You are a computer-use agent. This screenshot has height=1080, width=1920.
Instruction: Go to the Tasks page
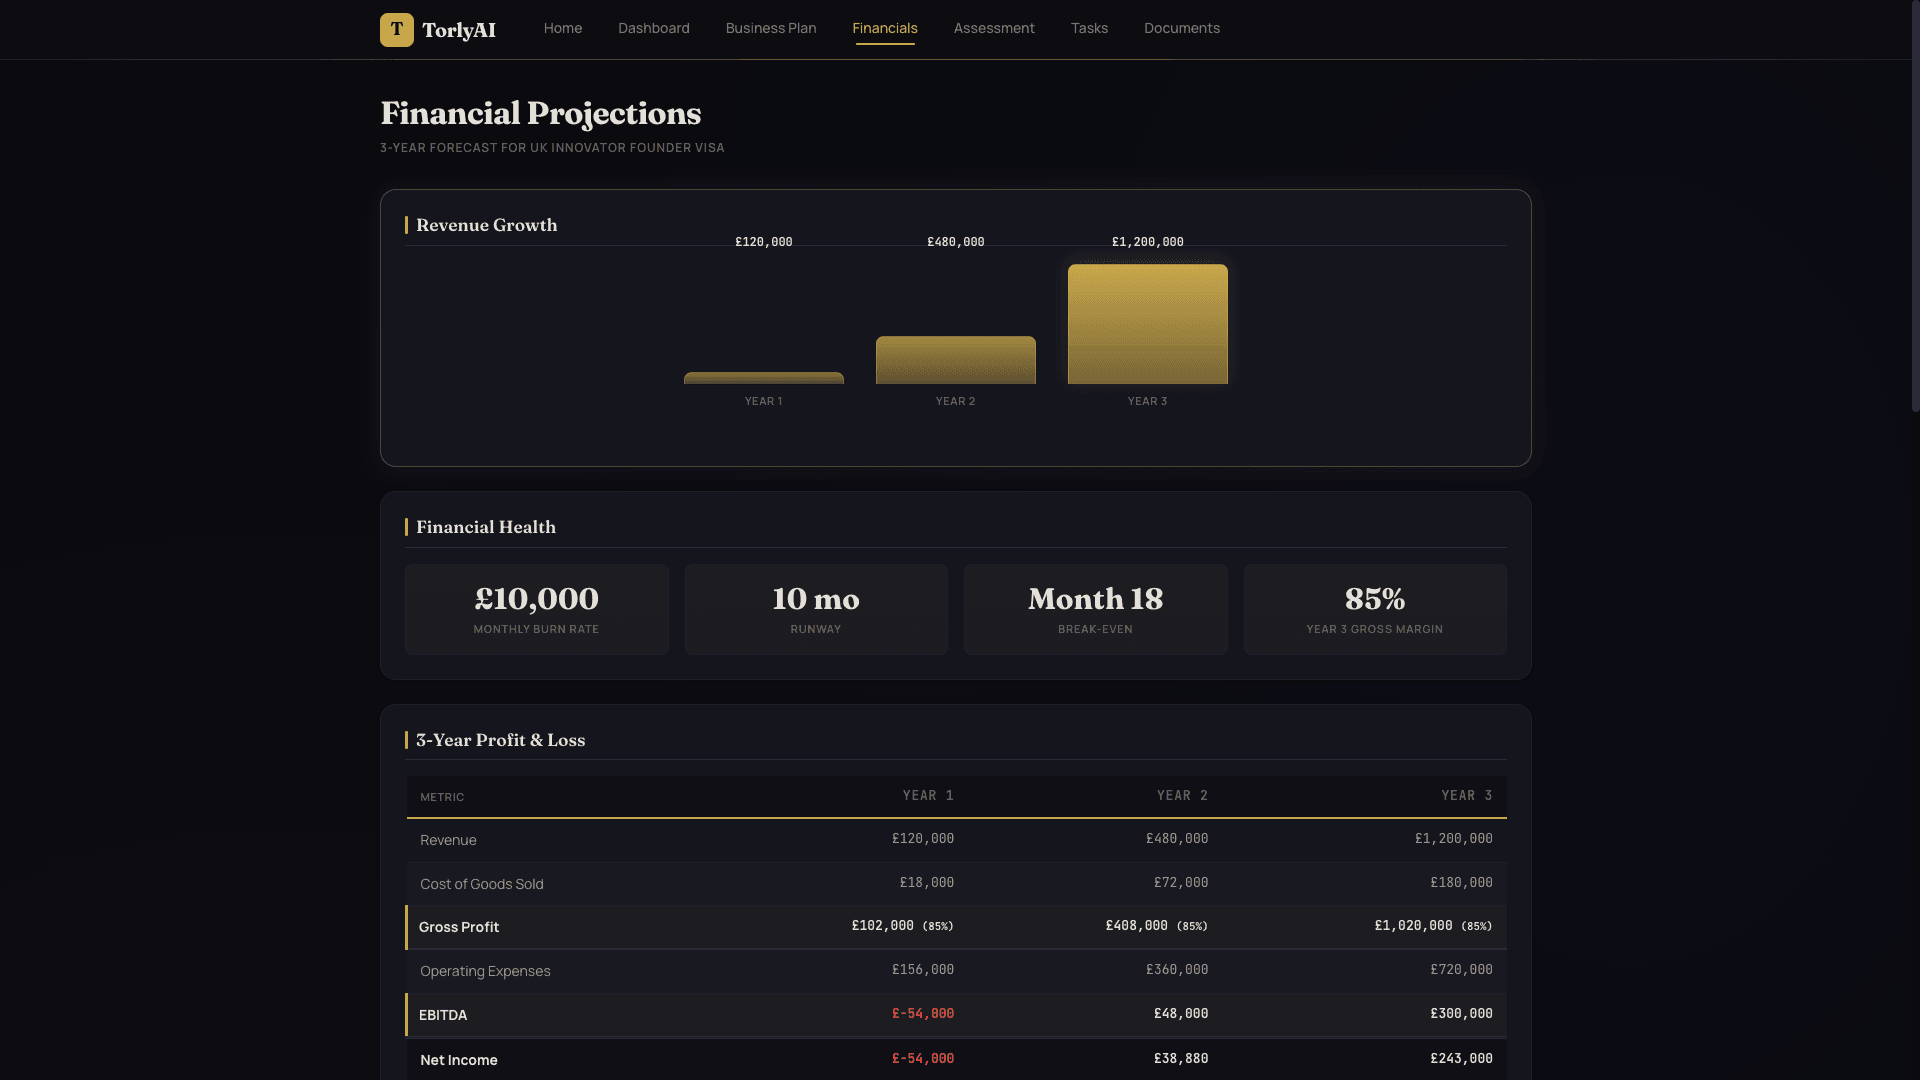pos(1088,28)
